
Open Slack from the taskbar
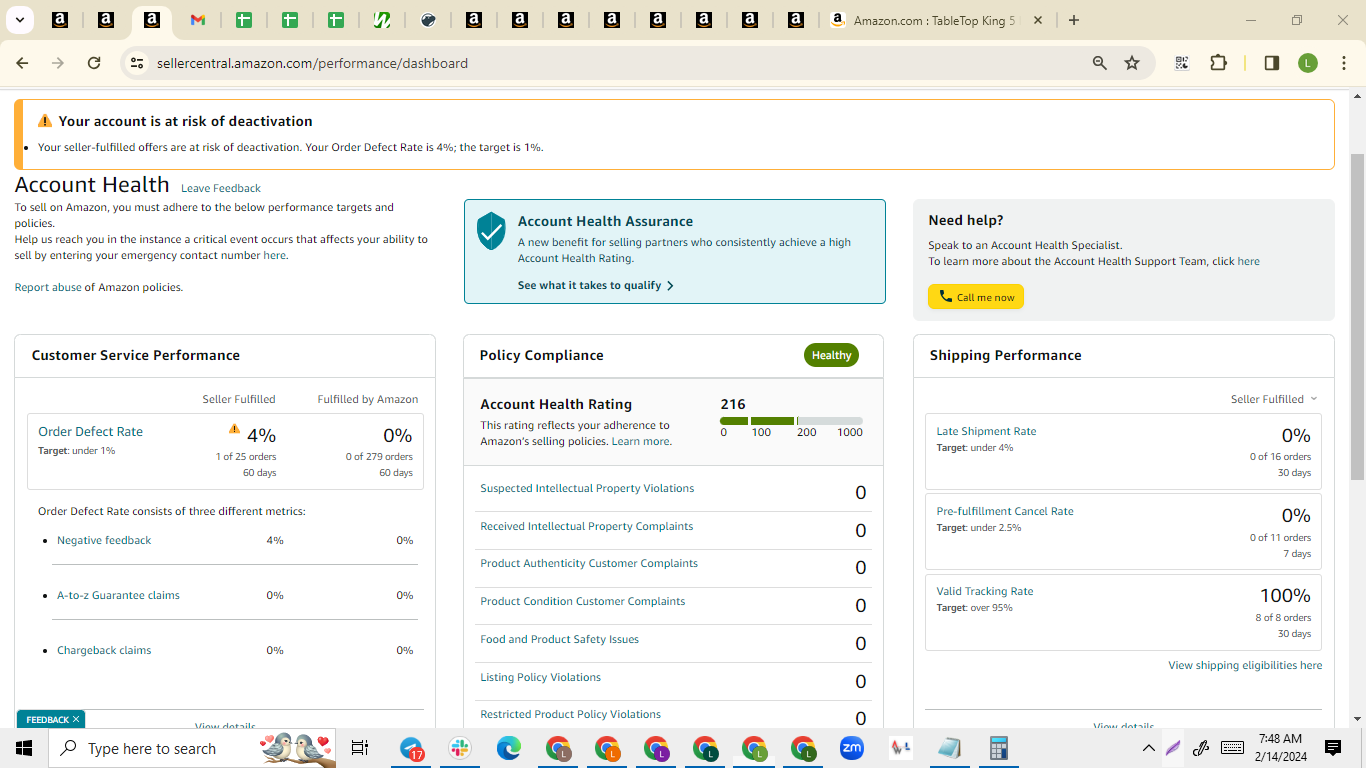coord(461,748)
